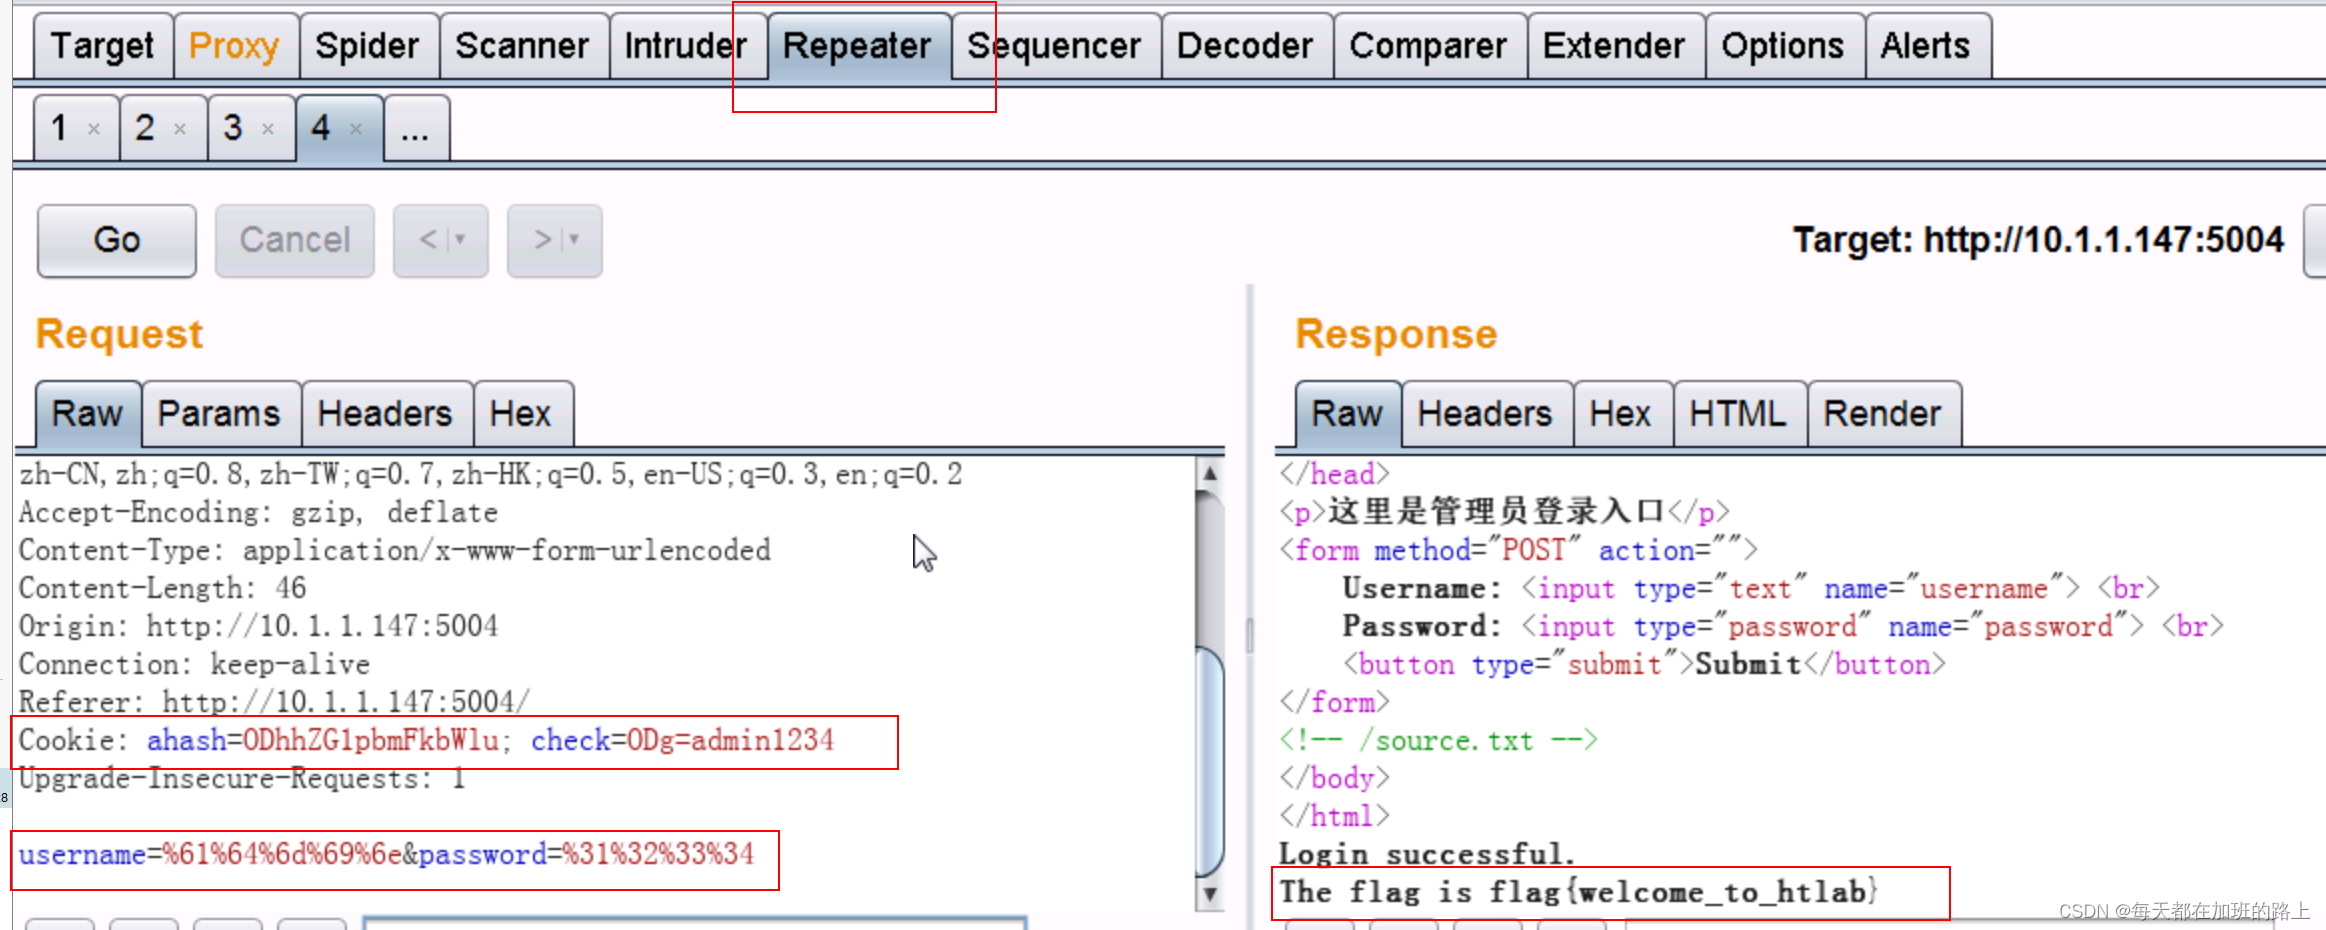This screenshot has width=2326, height=930.
Task: Switch to the Repeater tool tab
Action: click(x=856, y=45)
